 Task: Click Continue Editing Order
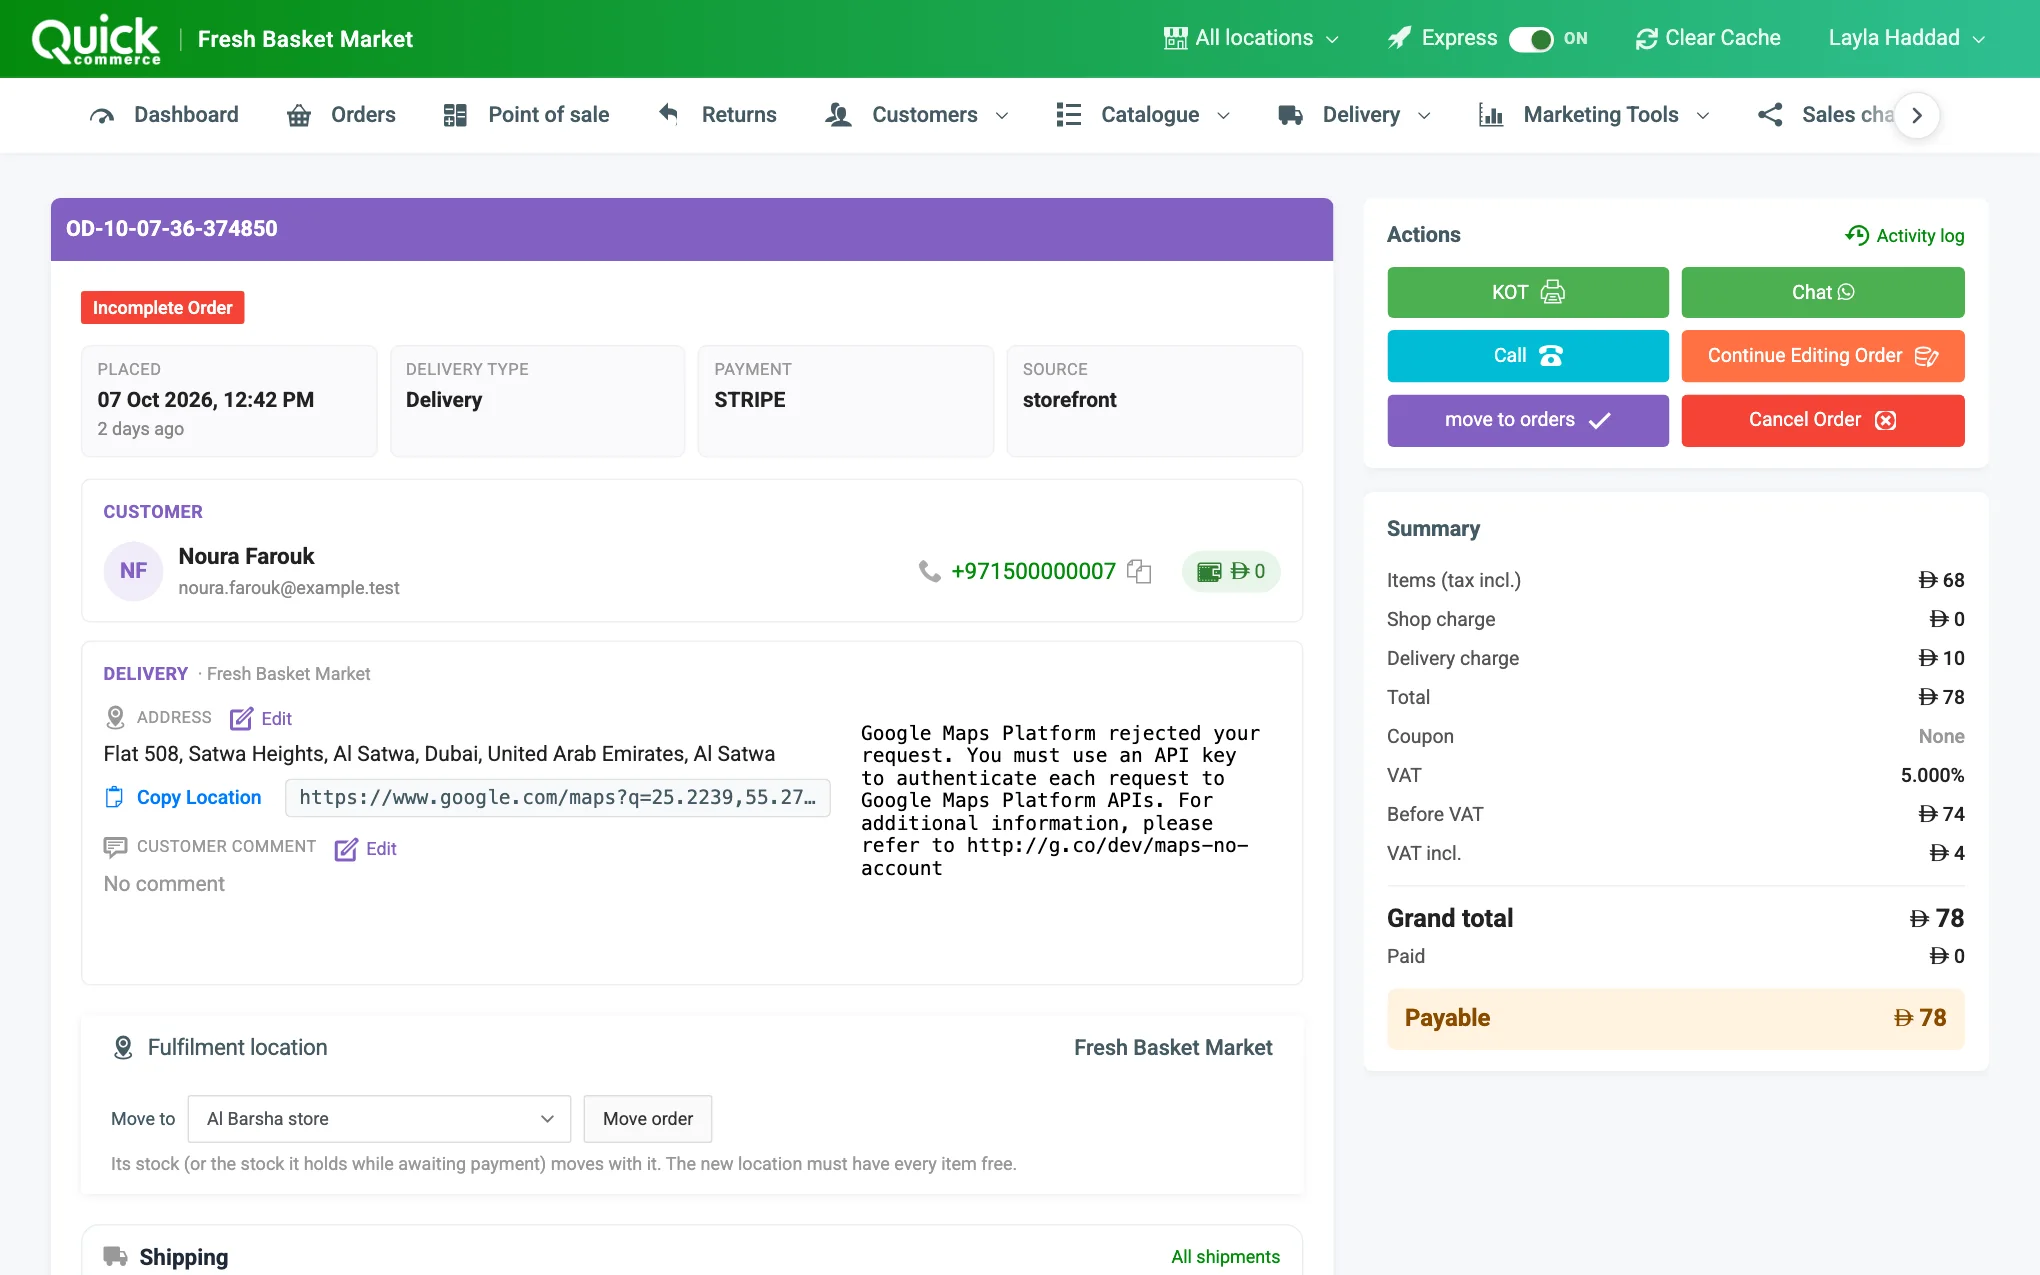tap(1822, 356)
